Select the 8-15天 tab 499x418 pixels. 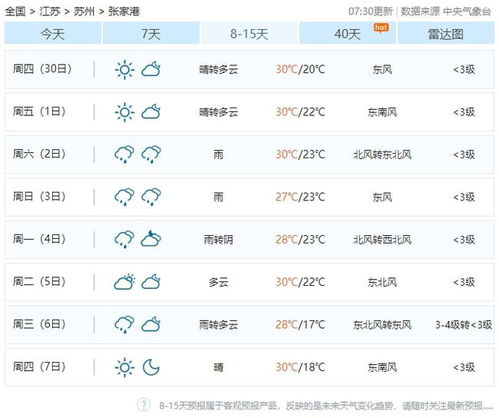pyautogui.click(x=249, y=33)
